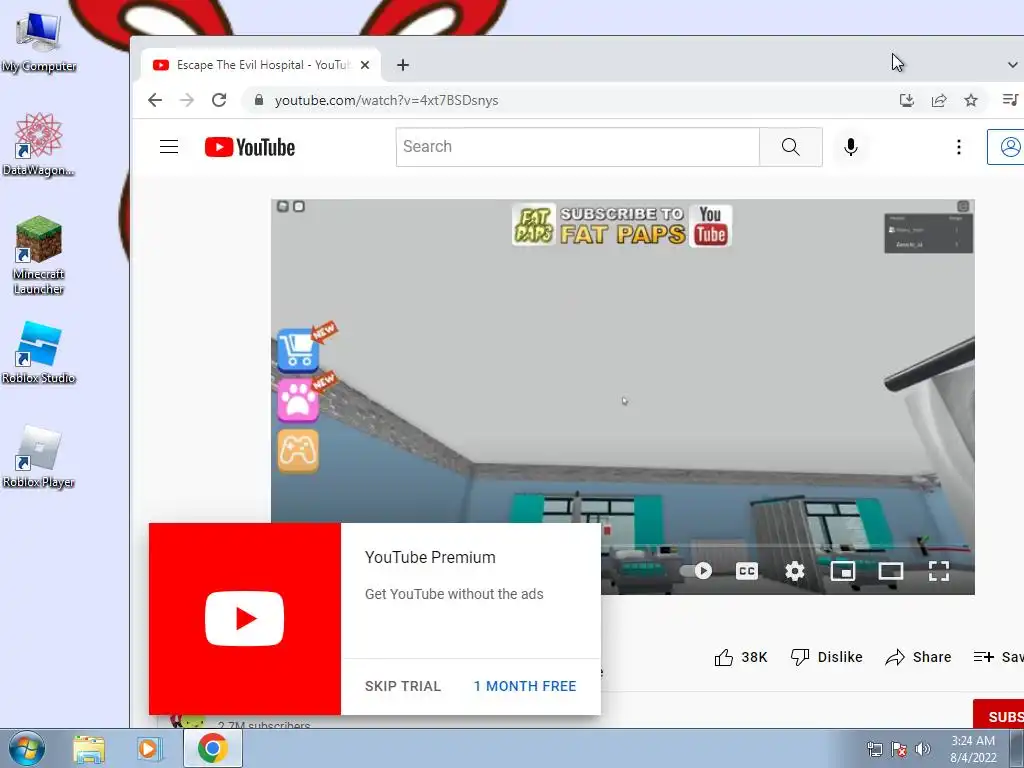The width and height of the screenshot is (1024, 768).
Task: Save the video to a playlist
Action: tap(998, 657)
